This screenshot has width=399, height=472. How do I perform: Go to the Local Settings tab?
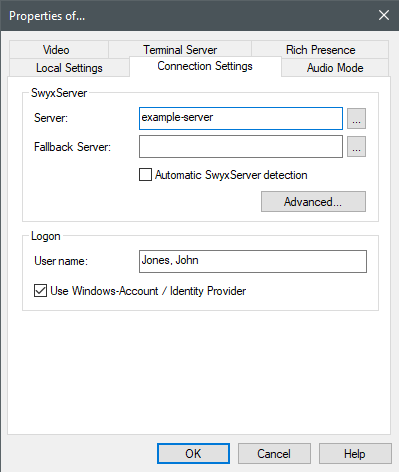coord(69,68)
